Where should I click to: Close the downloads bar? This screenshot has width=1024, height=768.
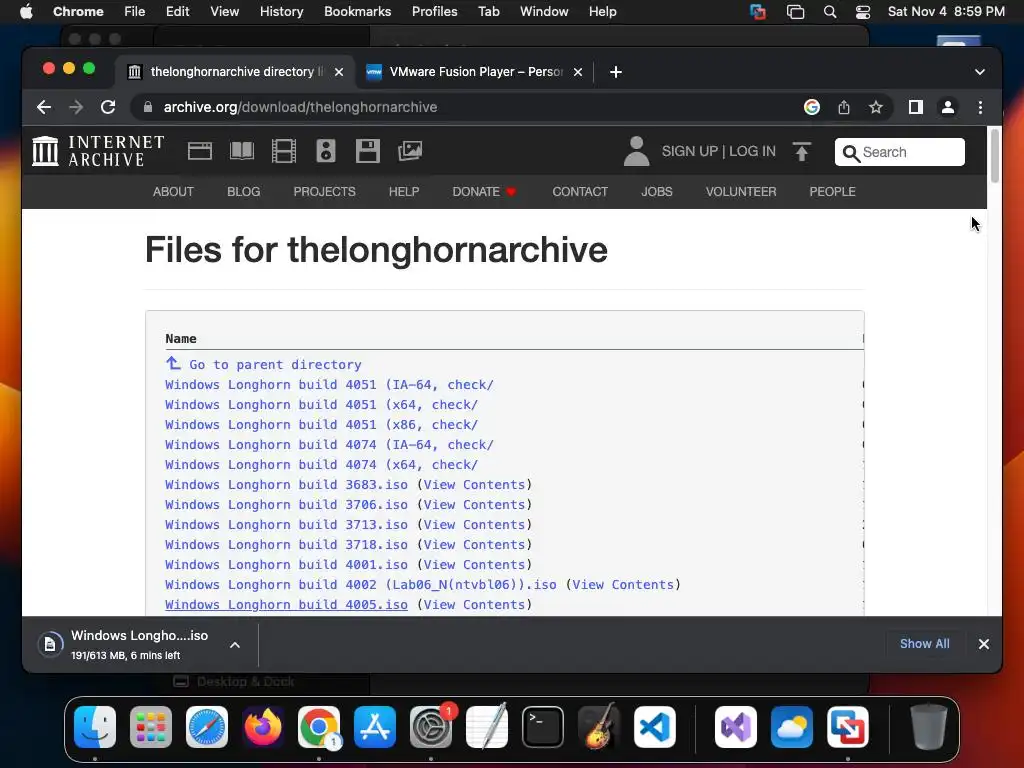tap(984, 644)
